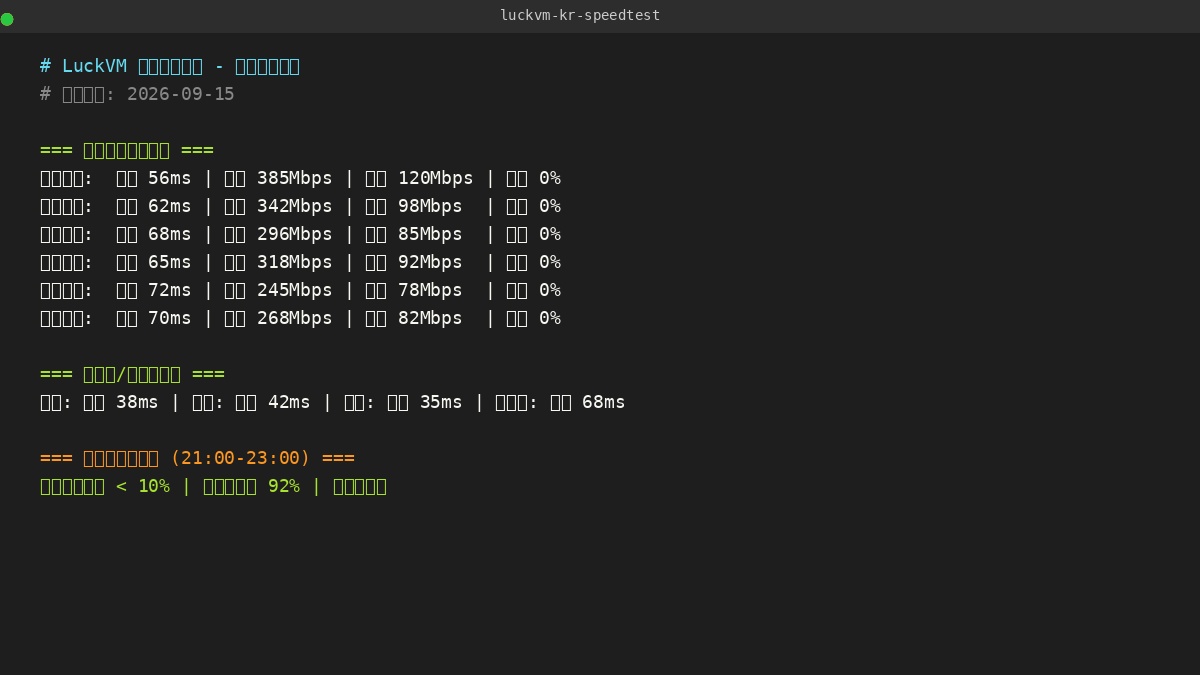Select 0% in the row with 56ms
Image resolution: width=1200 pixels, height=675 pixels.
pyautogui.click(x=550, y=178)
